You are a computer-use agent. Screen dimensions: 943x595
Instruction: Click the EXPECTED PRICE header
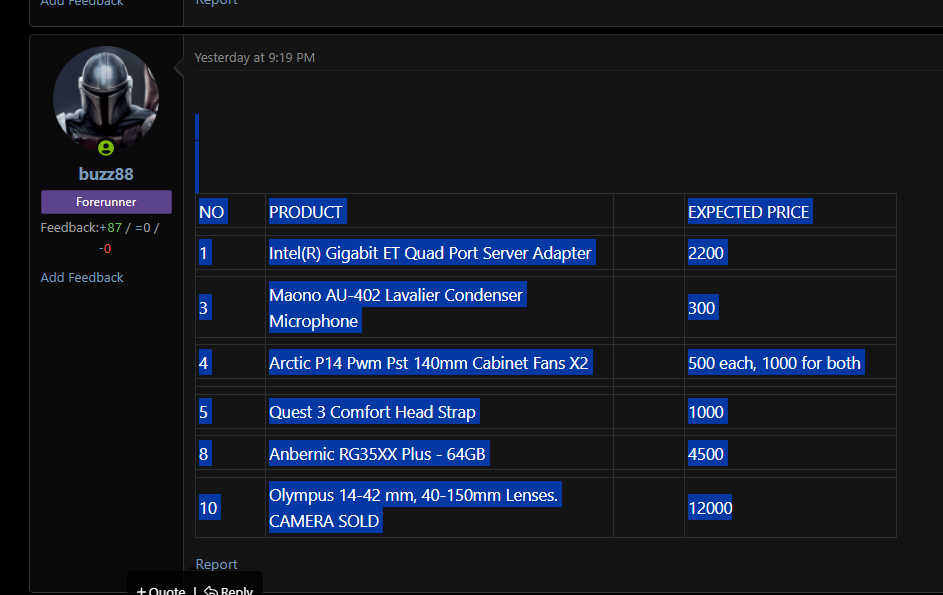click(749, 212)
